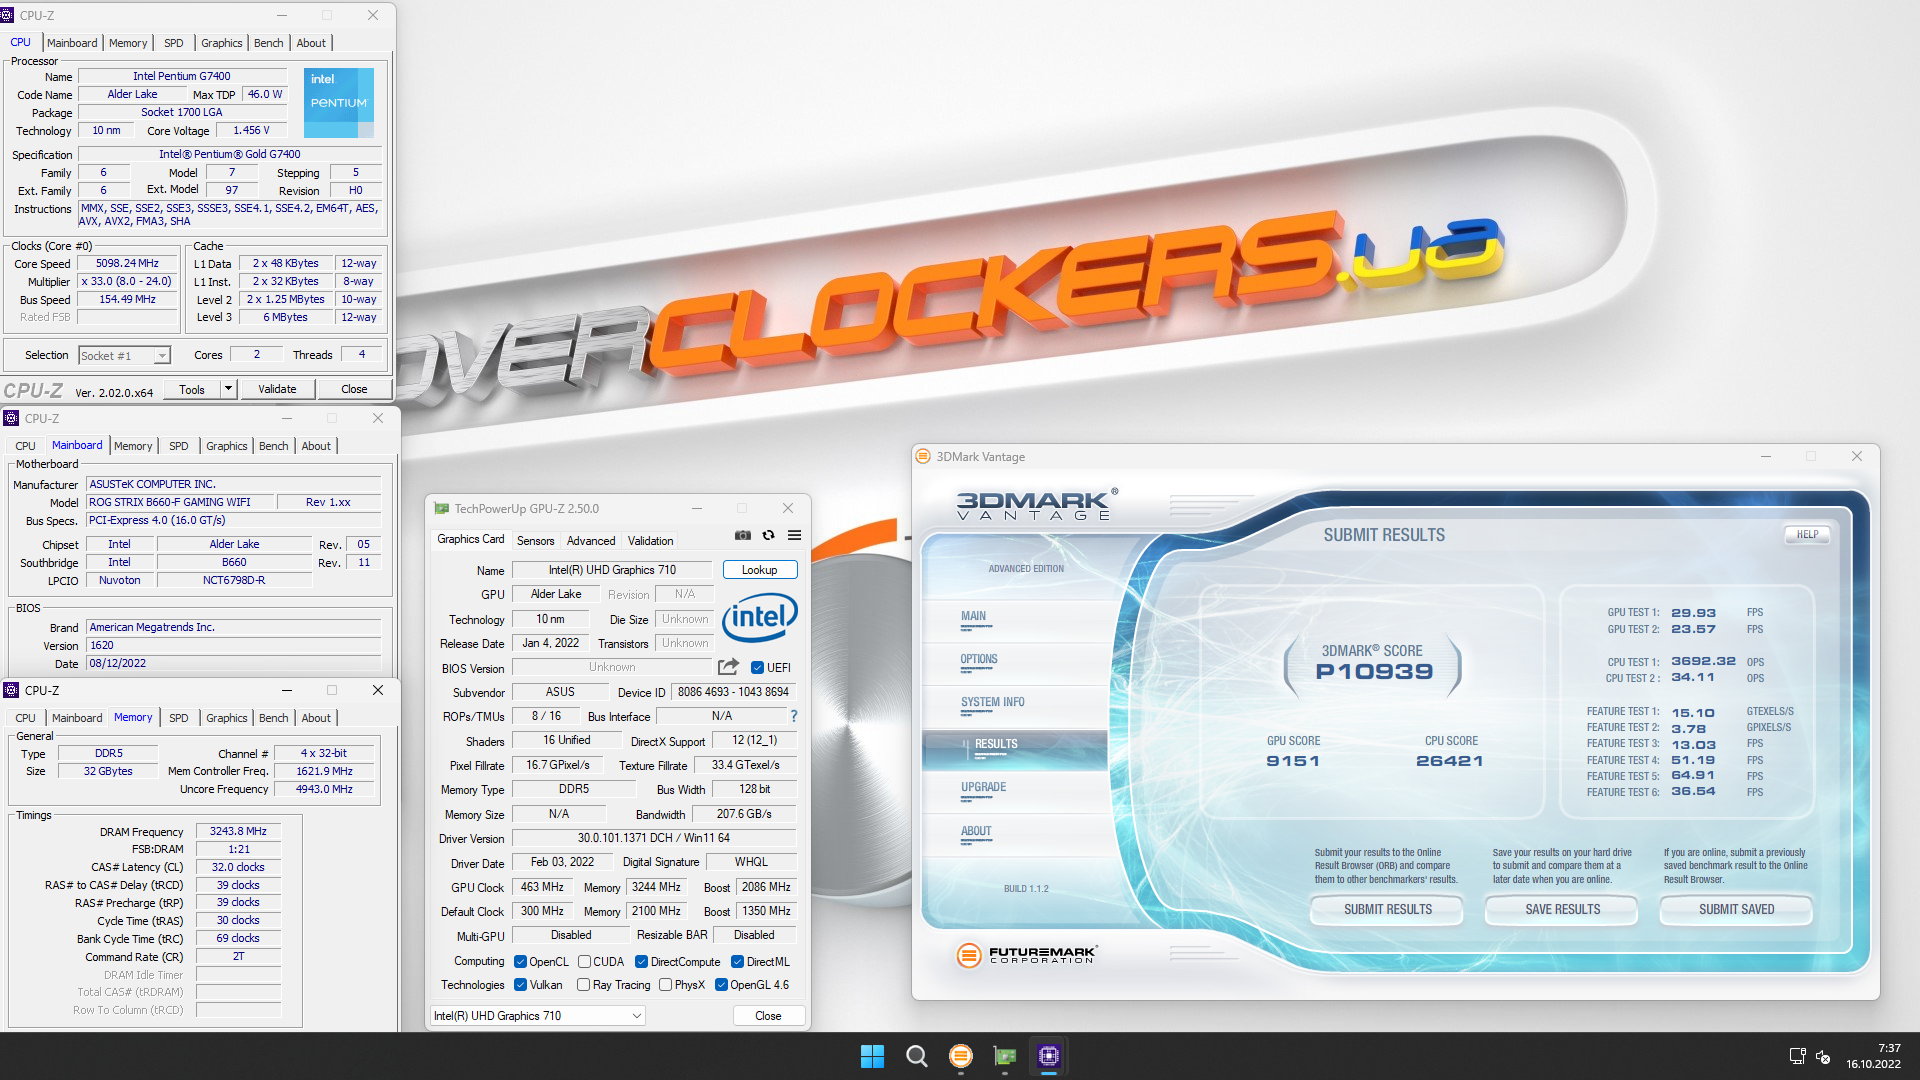
Task: Click 3DMark Vantage taskbar icon
Action: click(x=960, y=1056)
